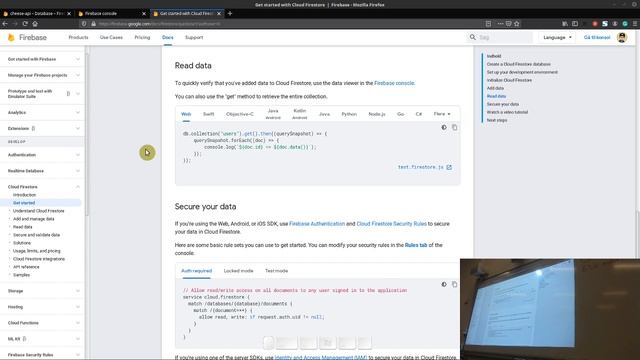Open the Products navigation menu

point(78,37)
